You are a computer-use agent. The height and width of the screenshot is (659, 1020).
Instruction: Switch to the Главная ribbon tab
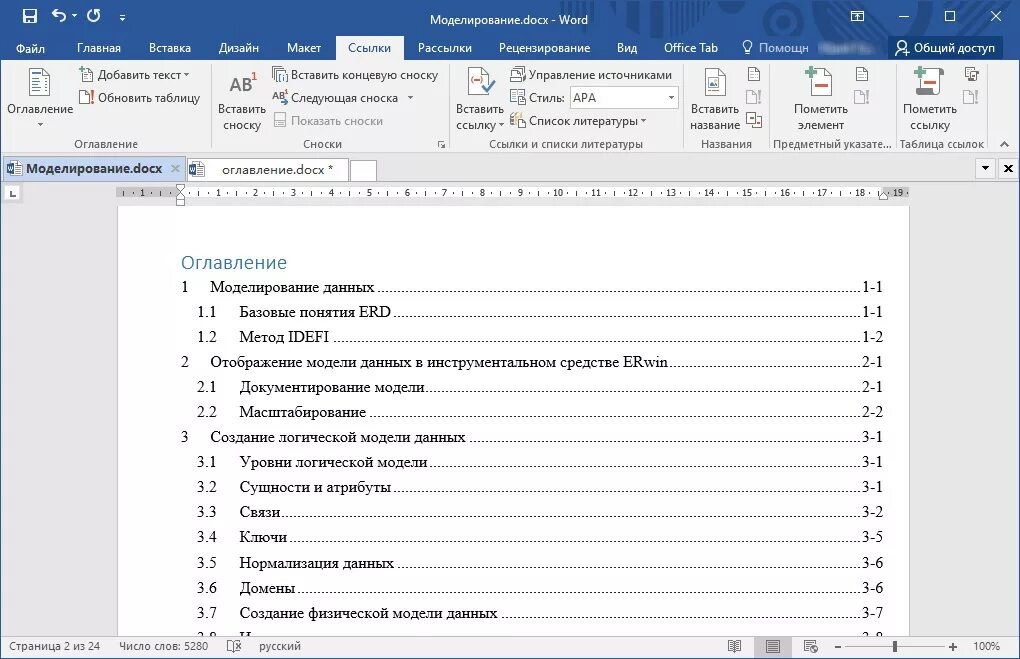99,48
